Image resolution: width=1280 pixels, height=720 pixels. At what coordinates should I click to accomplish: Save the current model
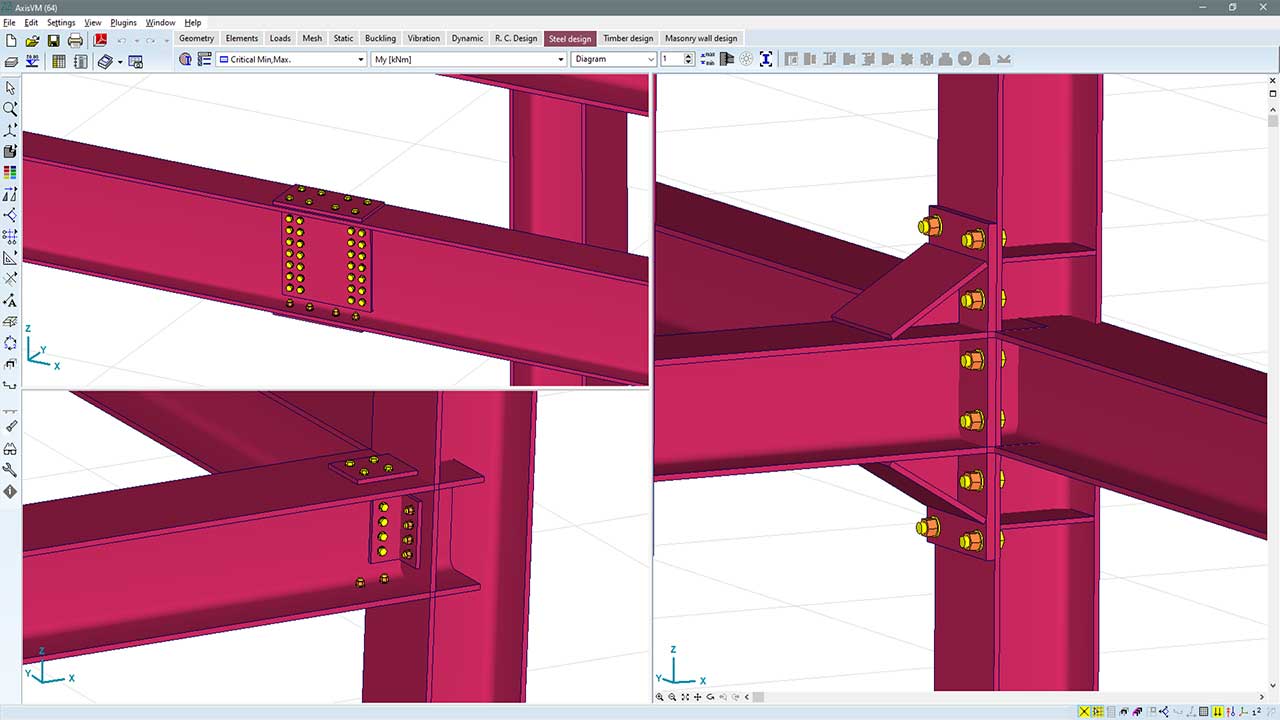click(x=53, y=41)
